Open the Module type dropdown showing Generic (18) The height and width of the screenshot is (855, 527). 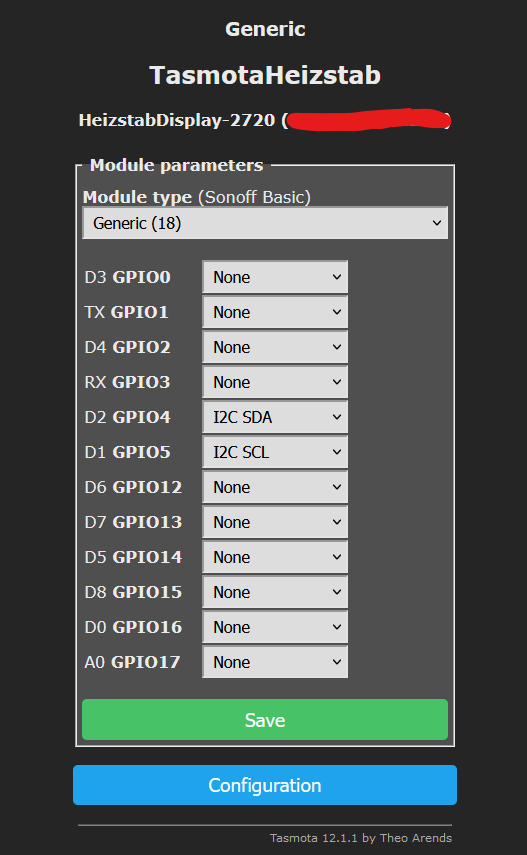click(x=265, y=223)
